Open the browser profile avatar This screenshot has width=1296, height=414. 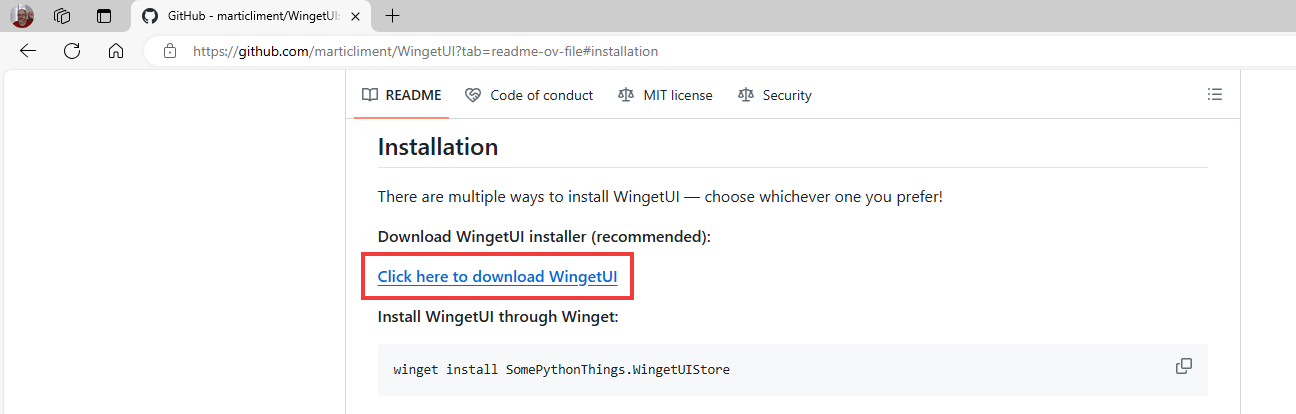[x=22, y=16]
